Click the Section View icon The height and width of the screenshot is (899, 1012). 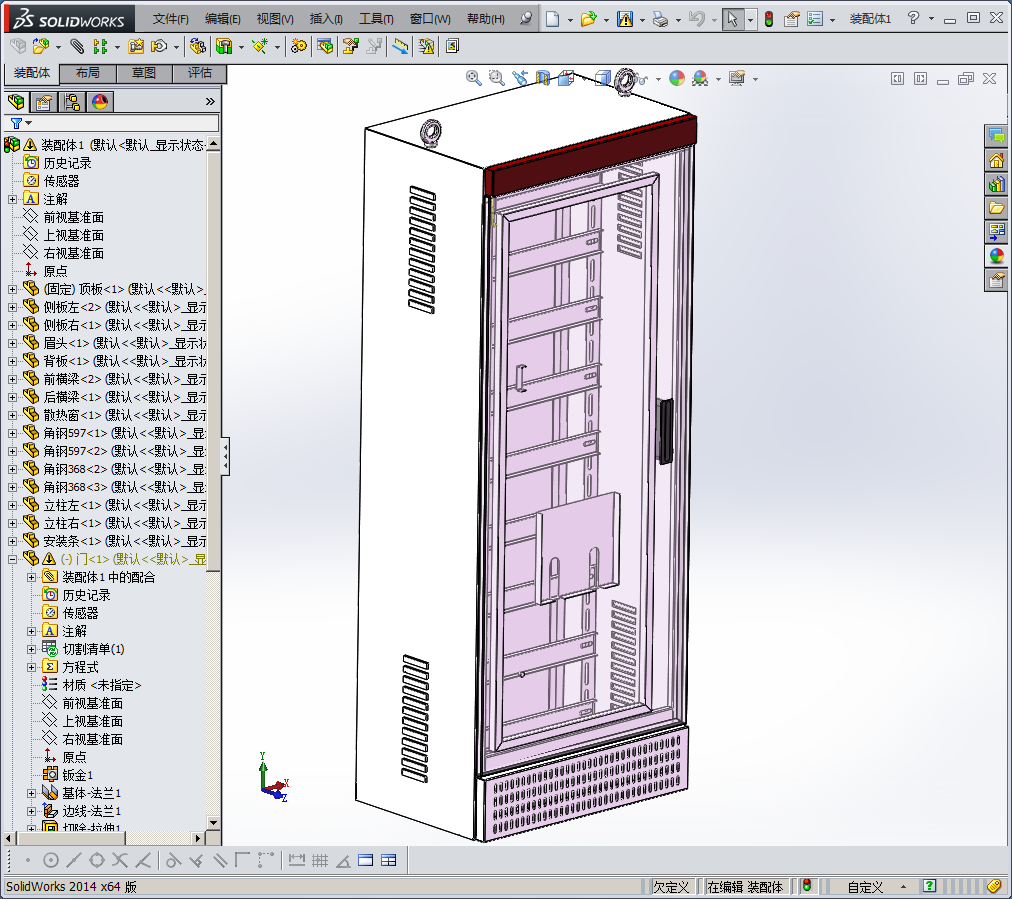[543, 78]
